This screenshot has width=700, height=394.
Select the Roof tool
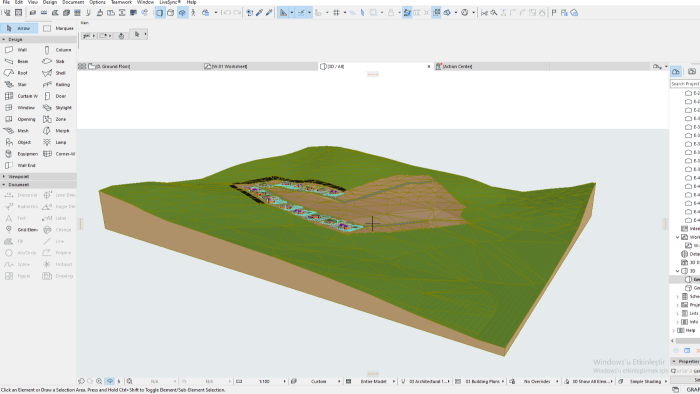point(19,73)
